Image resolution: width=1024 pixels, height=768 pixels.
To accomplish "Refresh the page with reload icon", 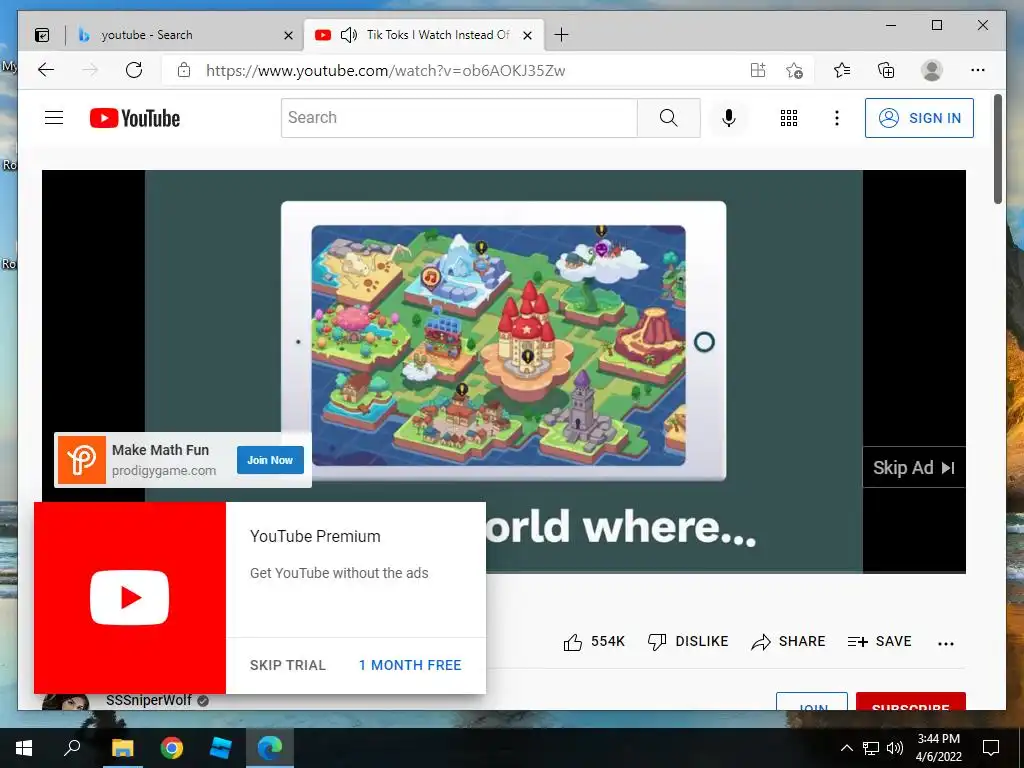I will coord(134,70).
